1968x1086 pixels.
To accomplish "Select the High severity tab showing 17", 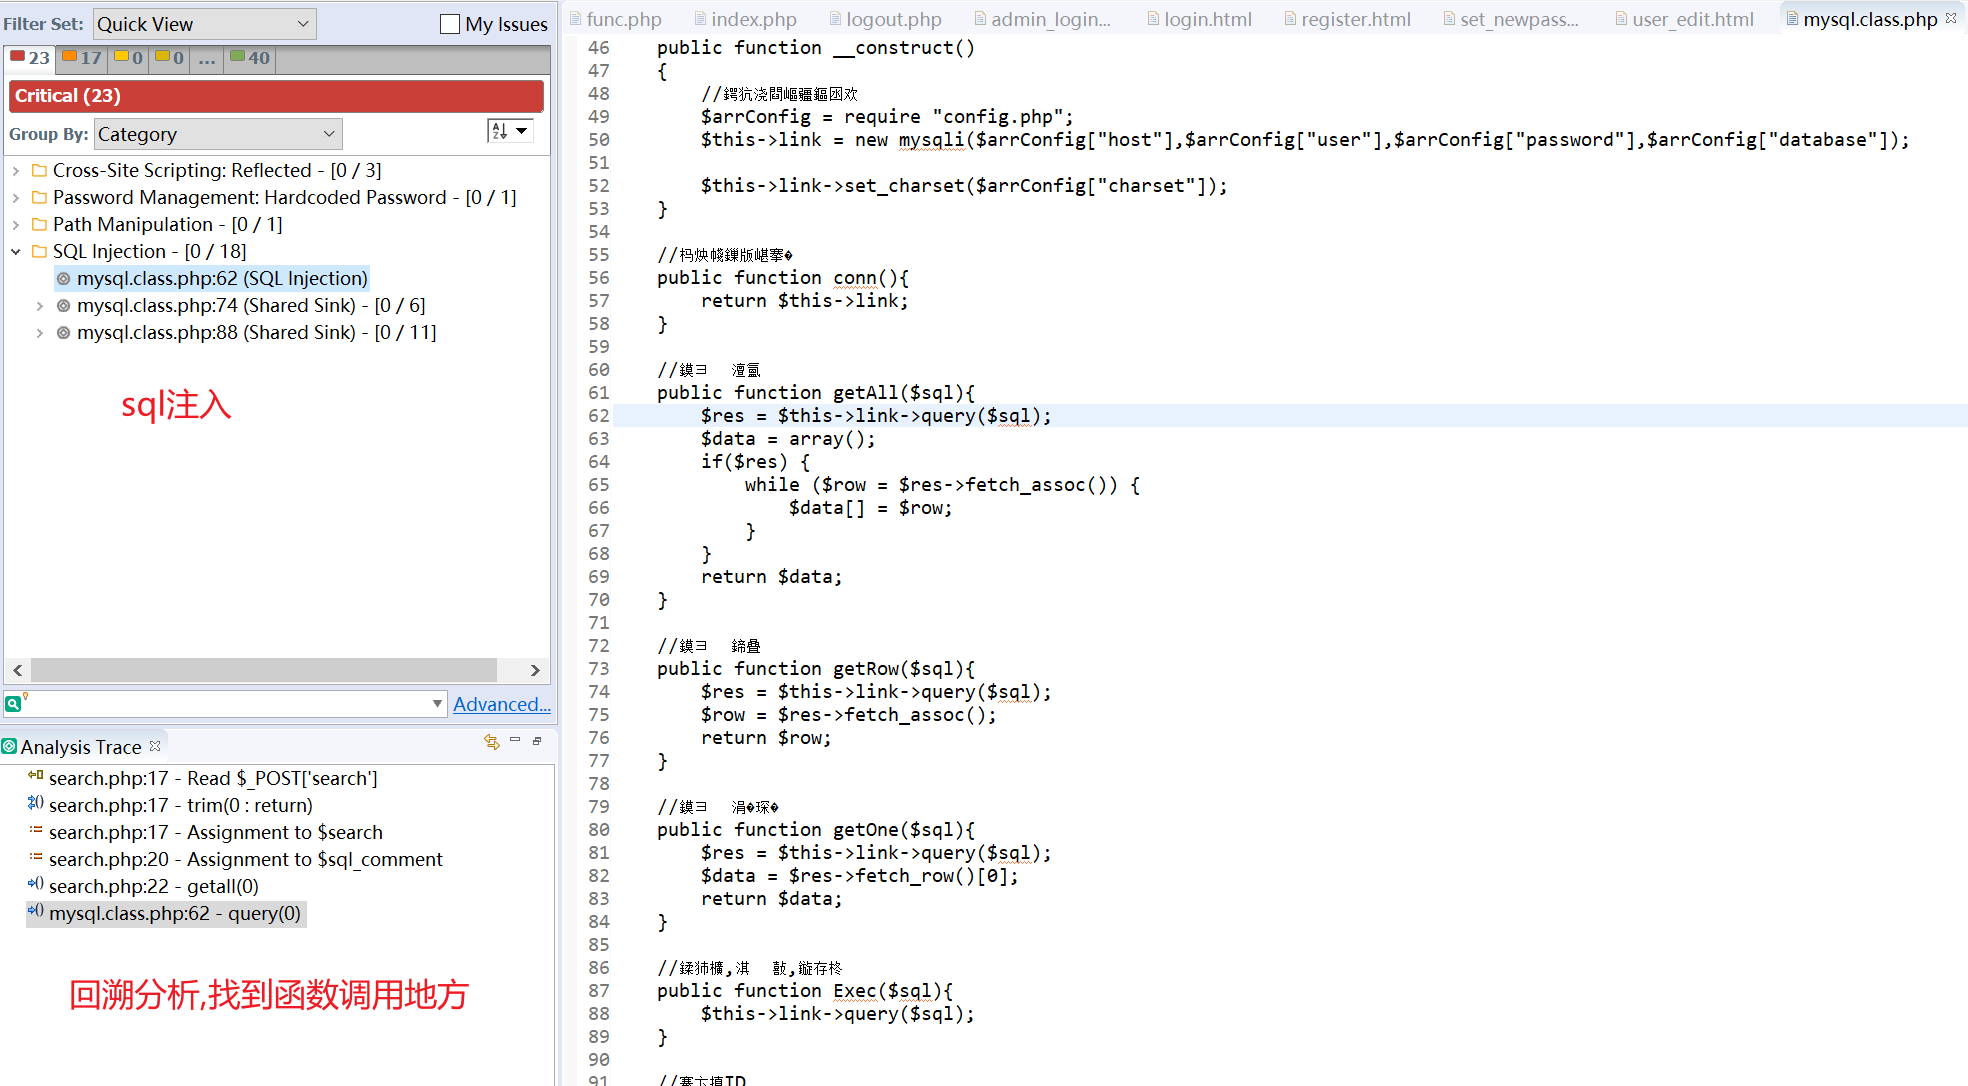I will [82, 58].
